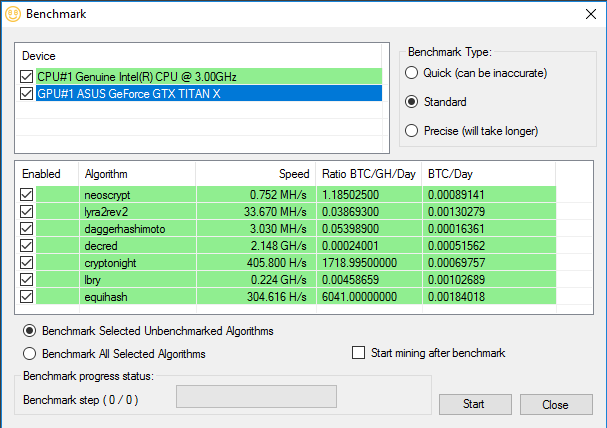Disable the neoscrypt algorithm checkbox
The image size is (607, 428).
click(x=26, y=195)
